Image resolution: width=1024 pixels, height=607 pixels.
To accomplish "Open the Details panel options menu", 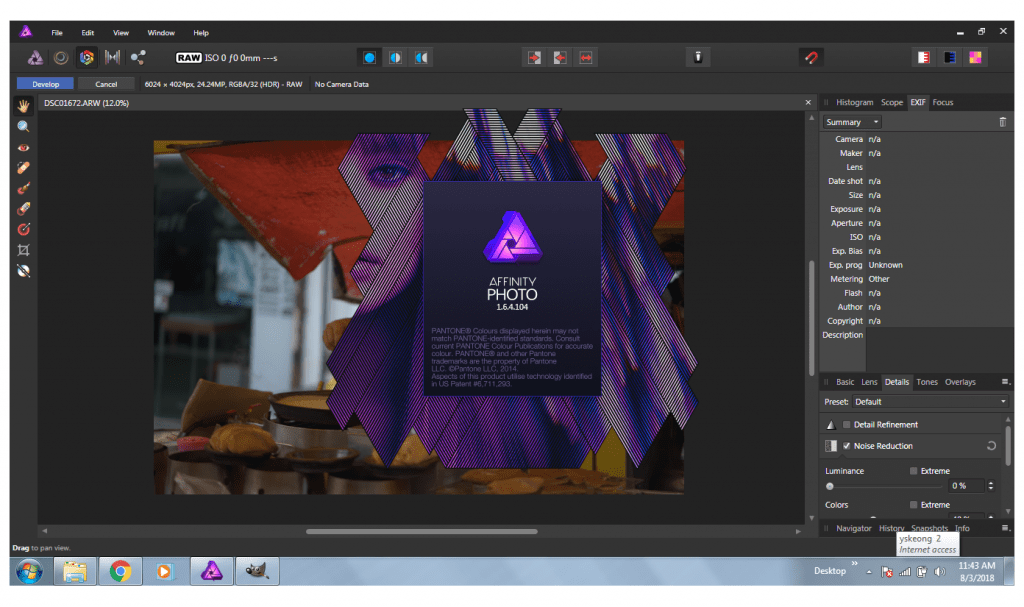I will coord(1005,382).
